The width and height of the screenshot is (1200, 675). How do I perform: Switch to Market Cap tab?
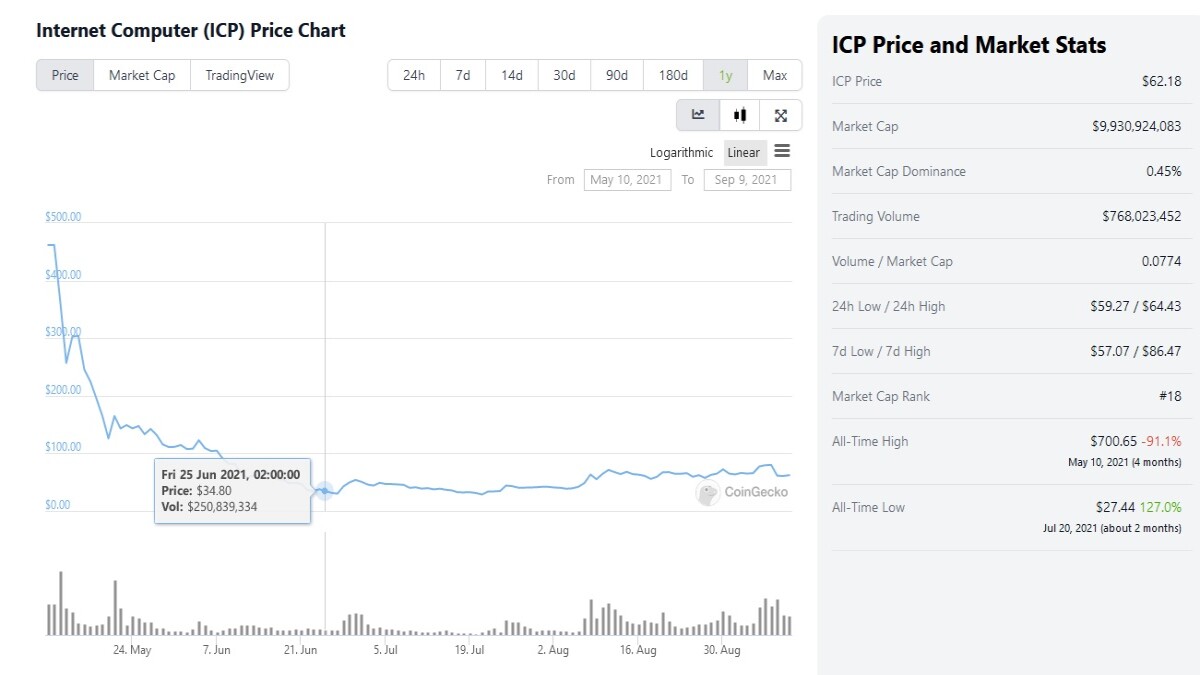point(142,75)
